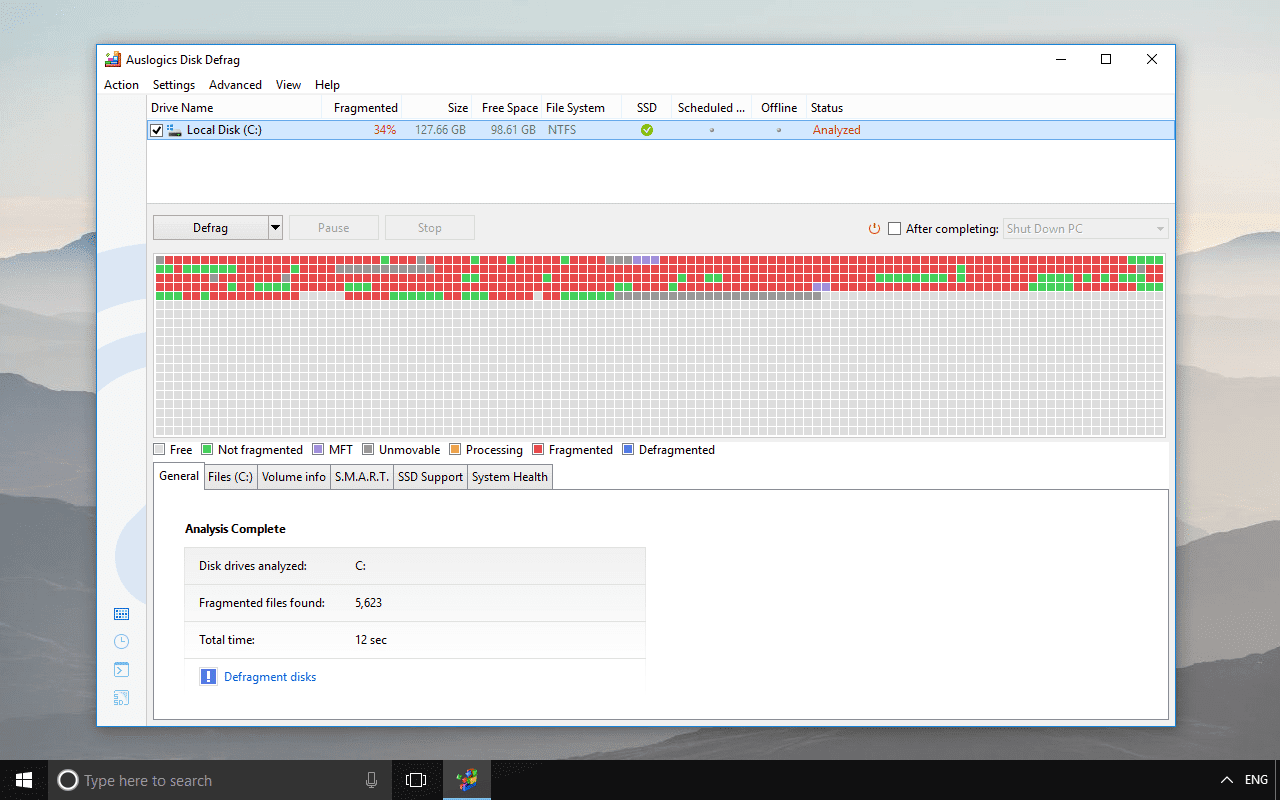1280x800 pixels.
Task: Click the 34% fragmented value
Action: (x=385, y=130)
